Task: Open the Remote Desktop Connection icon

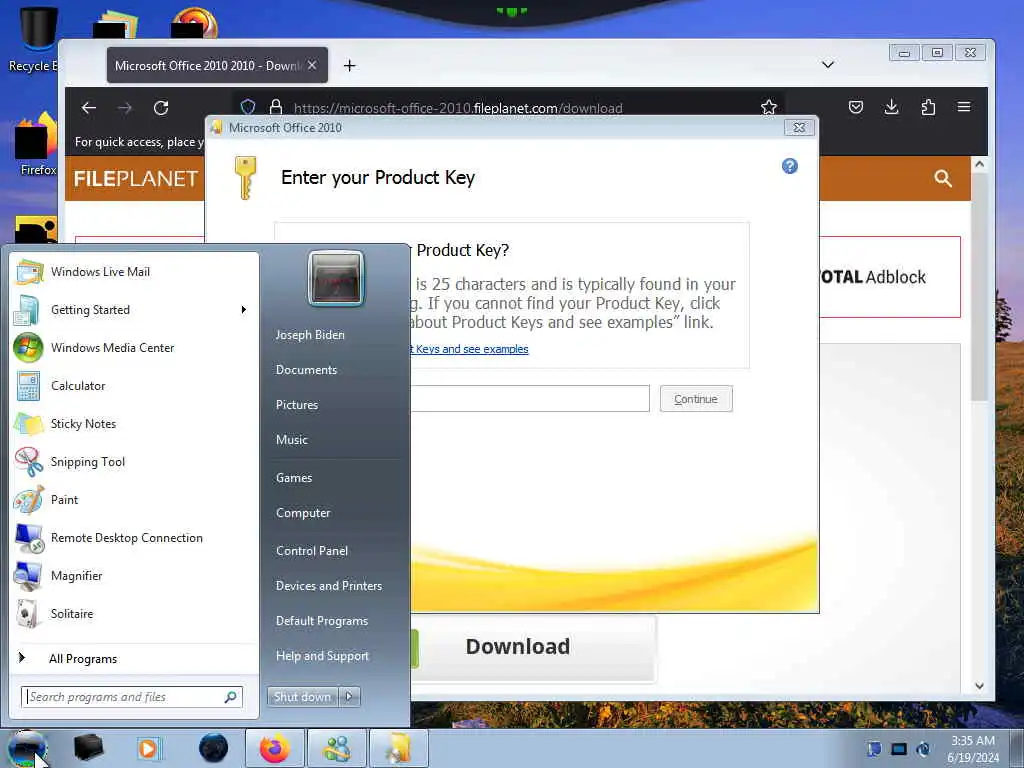Action: click(28, 537)
